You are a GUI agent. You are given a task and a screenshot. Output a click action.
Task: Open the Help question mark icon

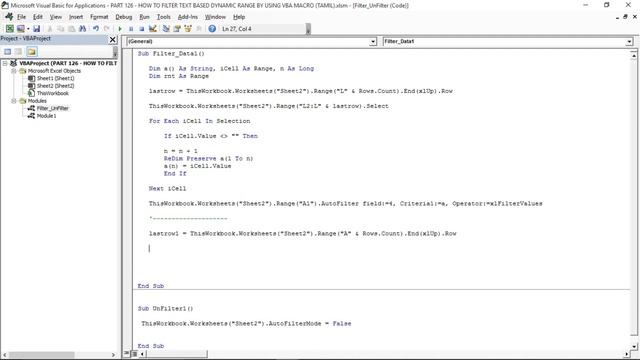(212, 29)
